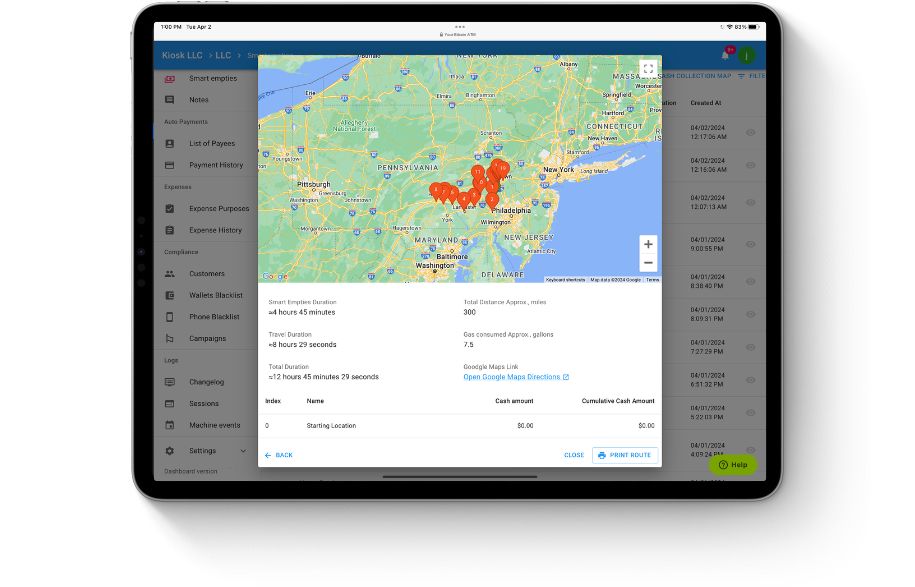Open the notifications bell
The height and width of the screenshot is (587, 915).
(x=725, y=54)
